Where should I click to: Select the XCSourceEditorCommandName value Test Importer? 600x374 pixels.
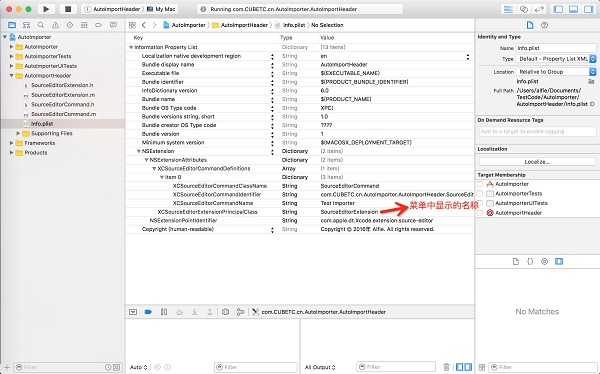pos(338,203)
